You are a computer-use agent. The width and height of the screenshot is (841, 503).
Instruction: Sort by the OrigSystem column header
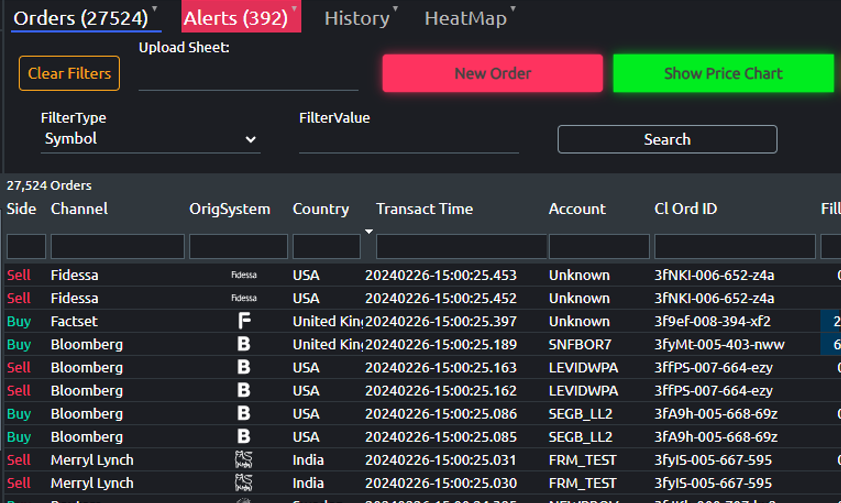[x=230, y=209]
